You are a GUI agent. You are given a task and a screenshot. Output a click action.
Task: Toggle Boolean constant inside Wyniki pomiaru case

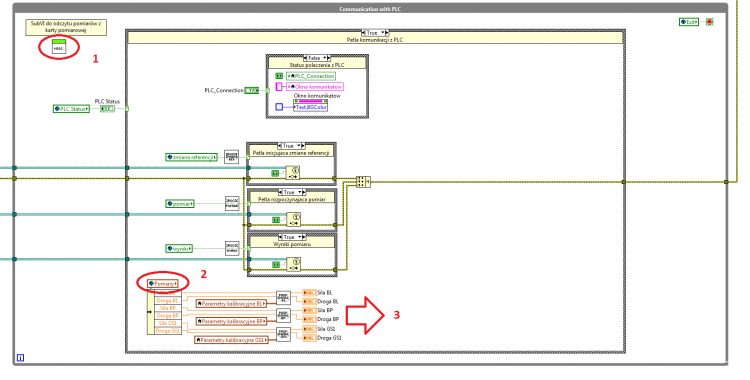pos(276,264)
